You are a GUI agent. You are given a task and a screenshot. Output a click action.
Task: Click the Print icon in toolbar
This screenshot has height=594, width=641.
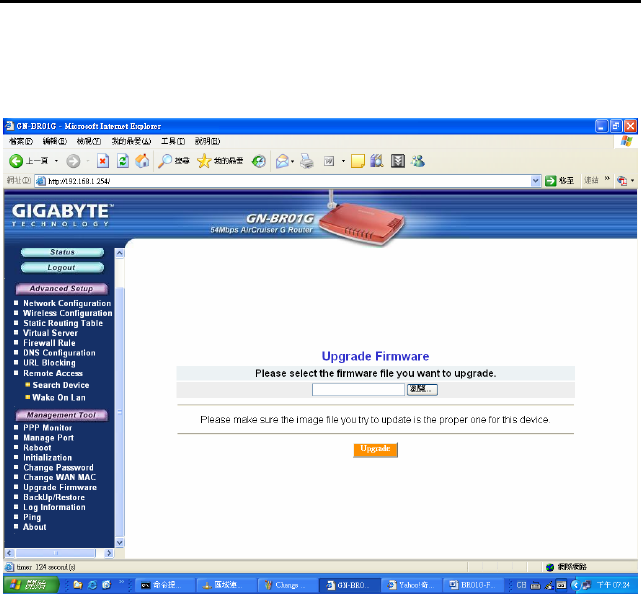tap(307, 161)
